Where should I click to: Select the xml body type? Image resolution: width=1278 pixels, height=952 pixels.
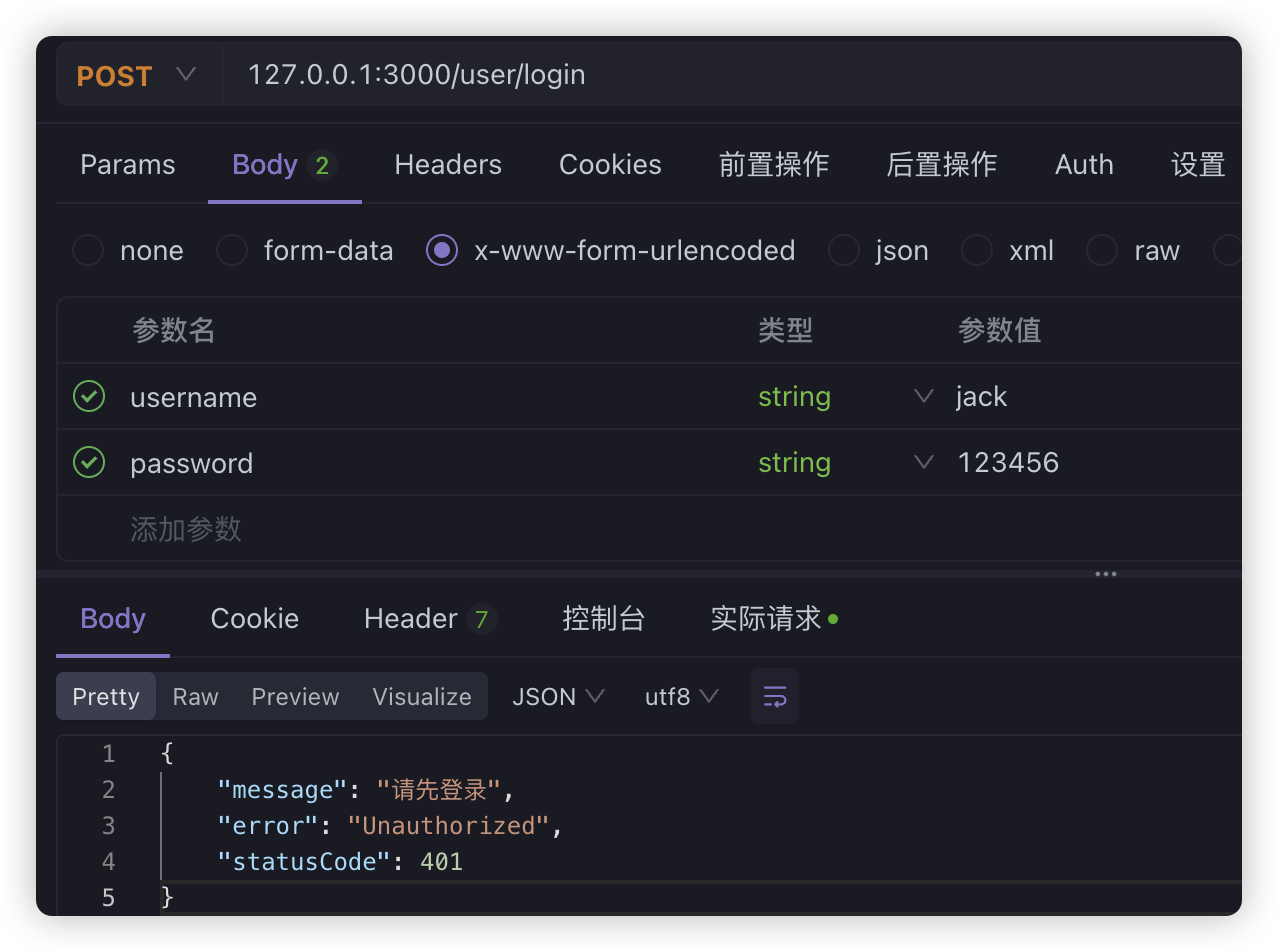tap(977, 250)
